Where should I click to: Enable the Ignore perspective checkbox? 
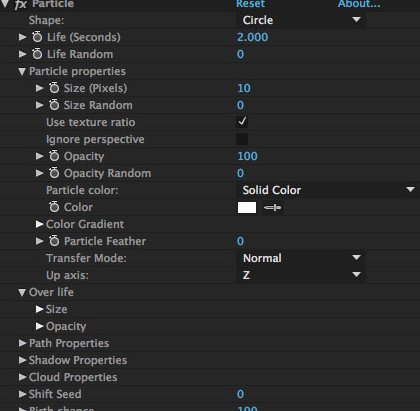242,139
